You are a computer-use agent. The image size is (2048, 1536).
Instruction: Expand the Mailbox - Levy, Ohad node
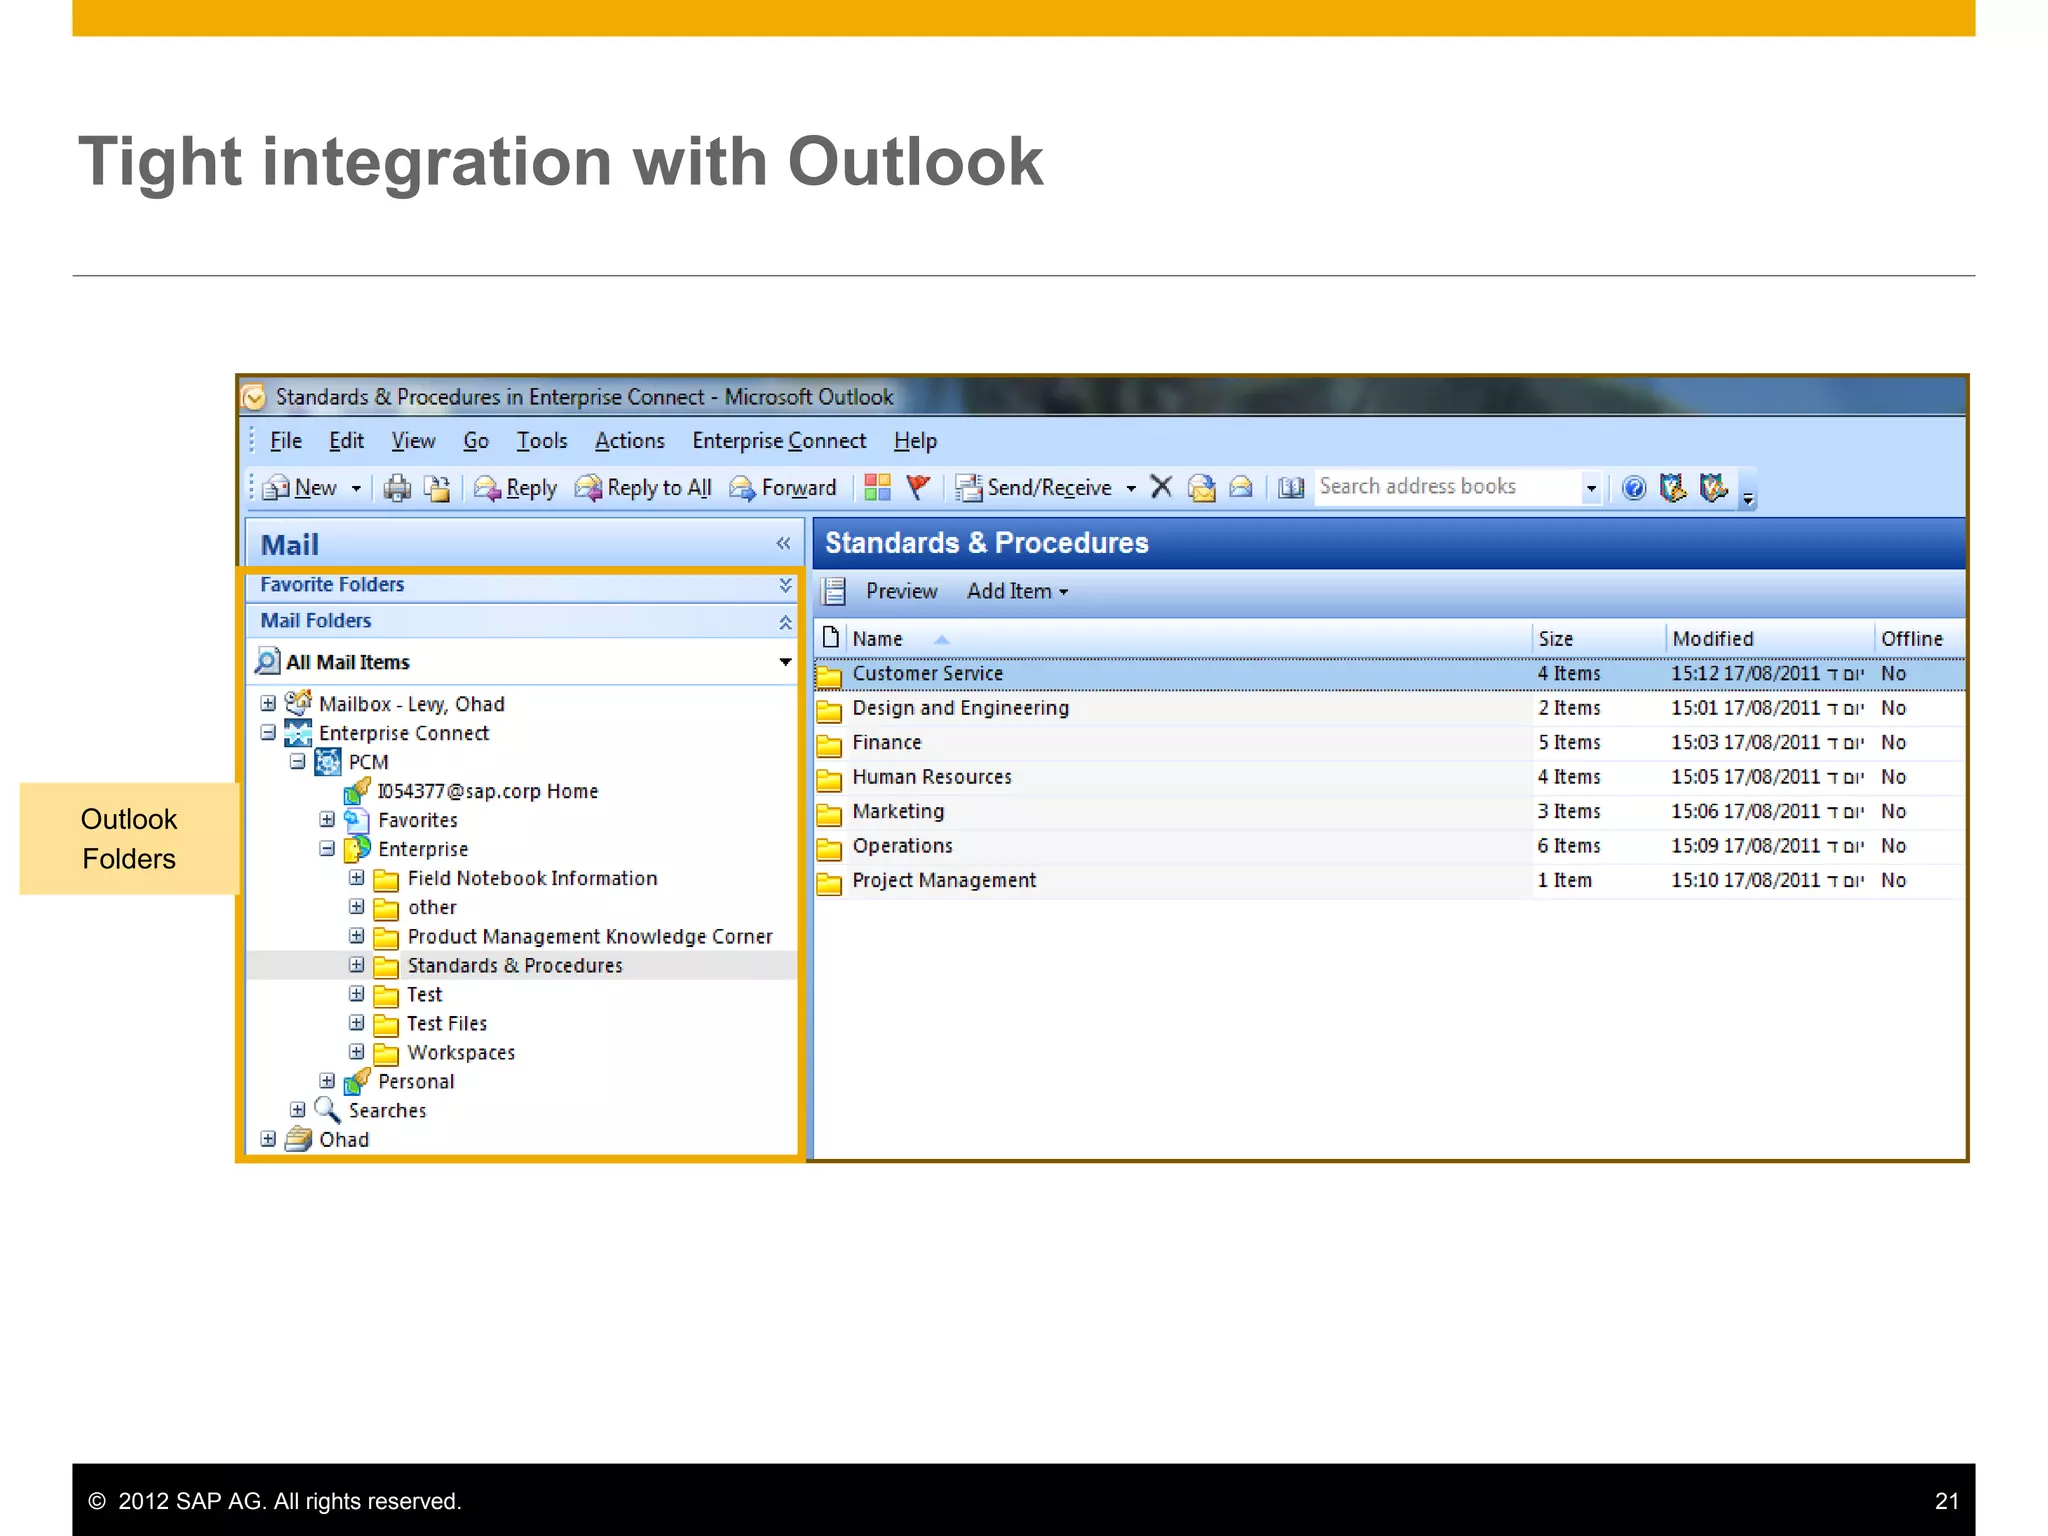[268, 703]
